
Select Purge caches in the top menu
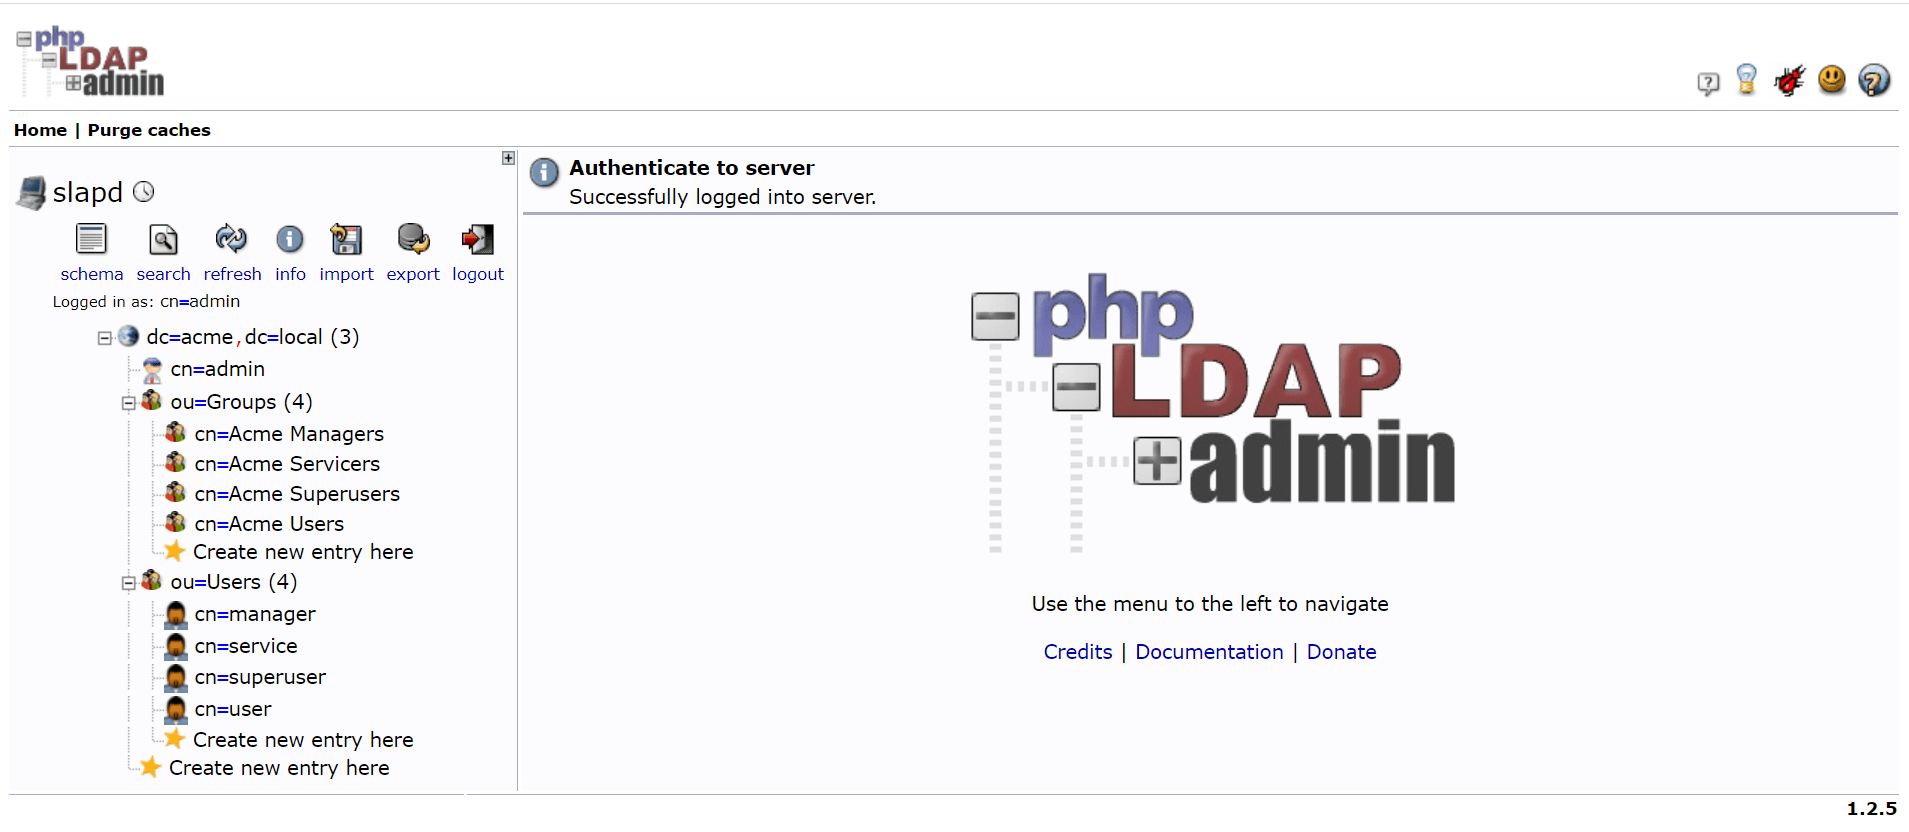(149, 130)
